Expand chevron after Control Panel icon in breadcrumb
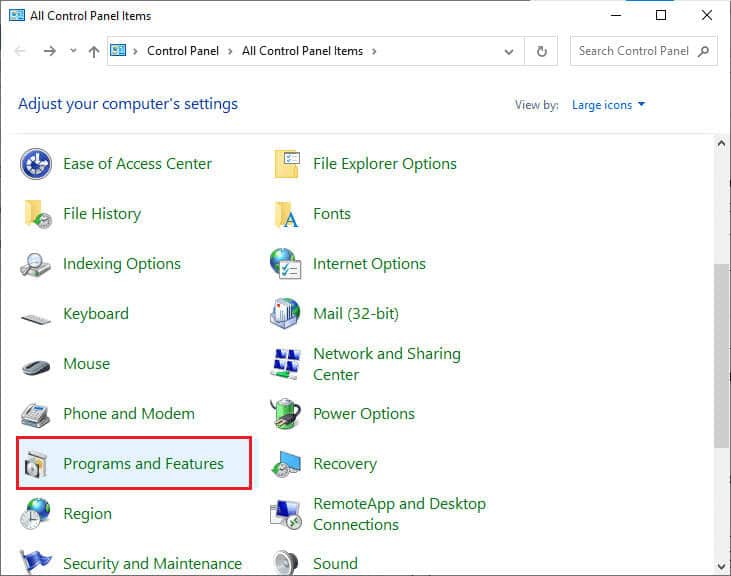Image resolution: width=731 pixels, height=576 pixels. click(x=135, y=51)
